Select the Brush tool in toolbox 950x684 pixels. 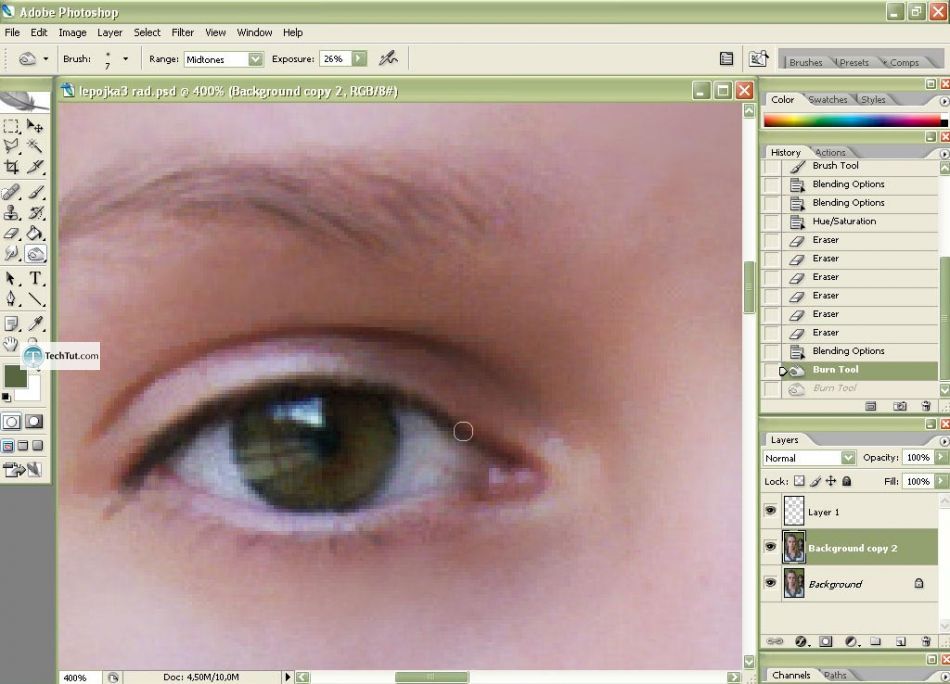pyautogui.click(x=35, y=192)
